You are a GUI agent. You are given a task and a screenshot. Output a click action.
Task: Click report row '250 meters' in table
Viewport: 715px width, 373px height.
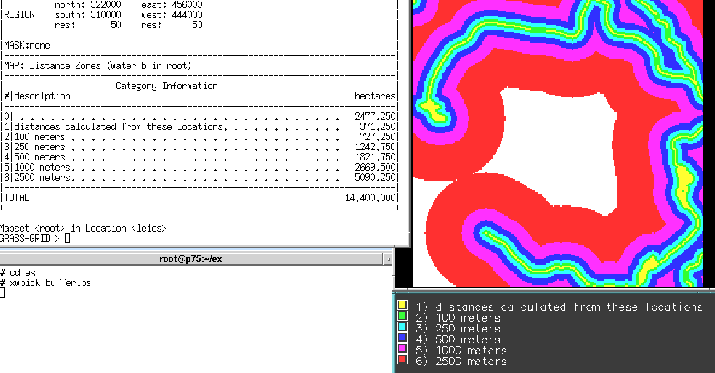[199, 147]
